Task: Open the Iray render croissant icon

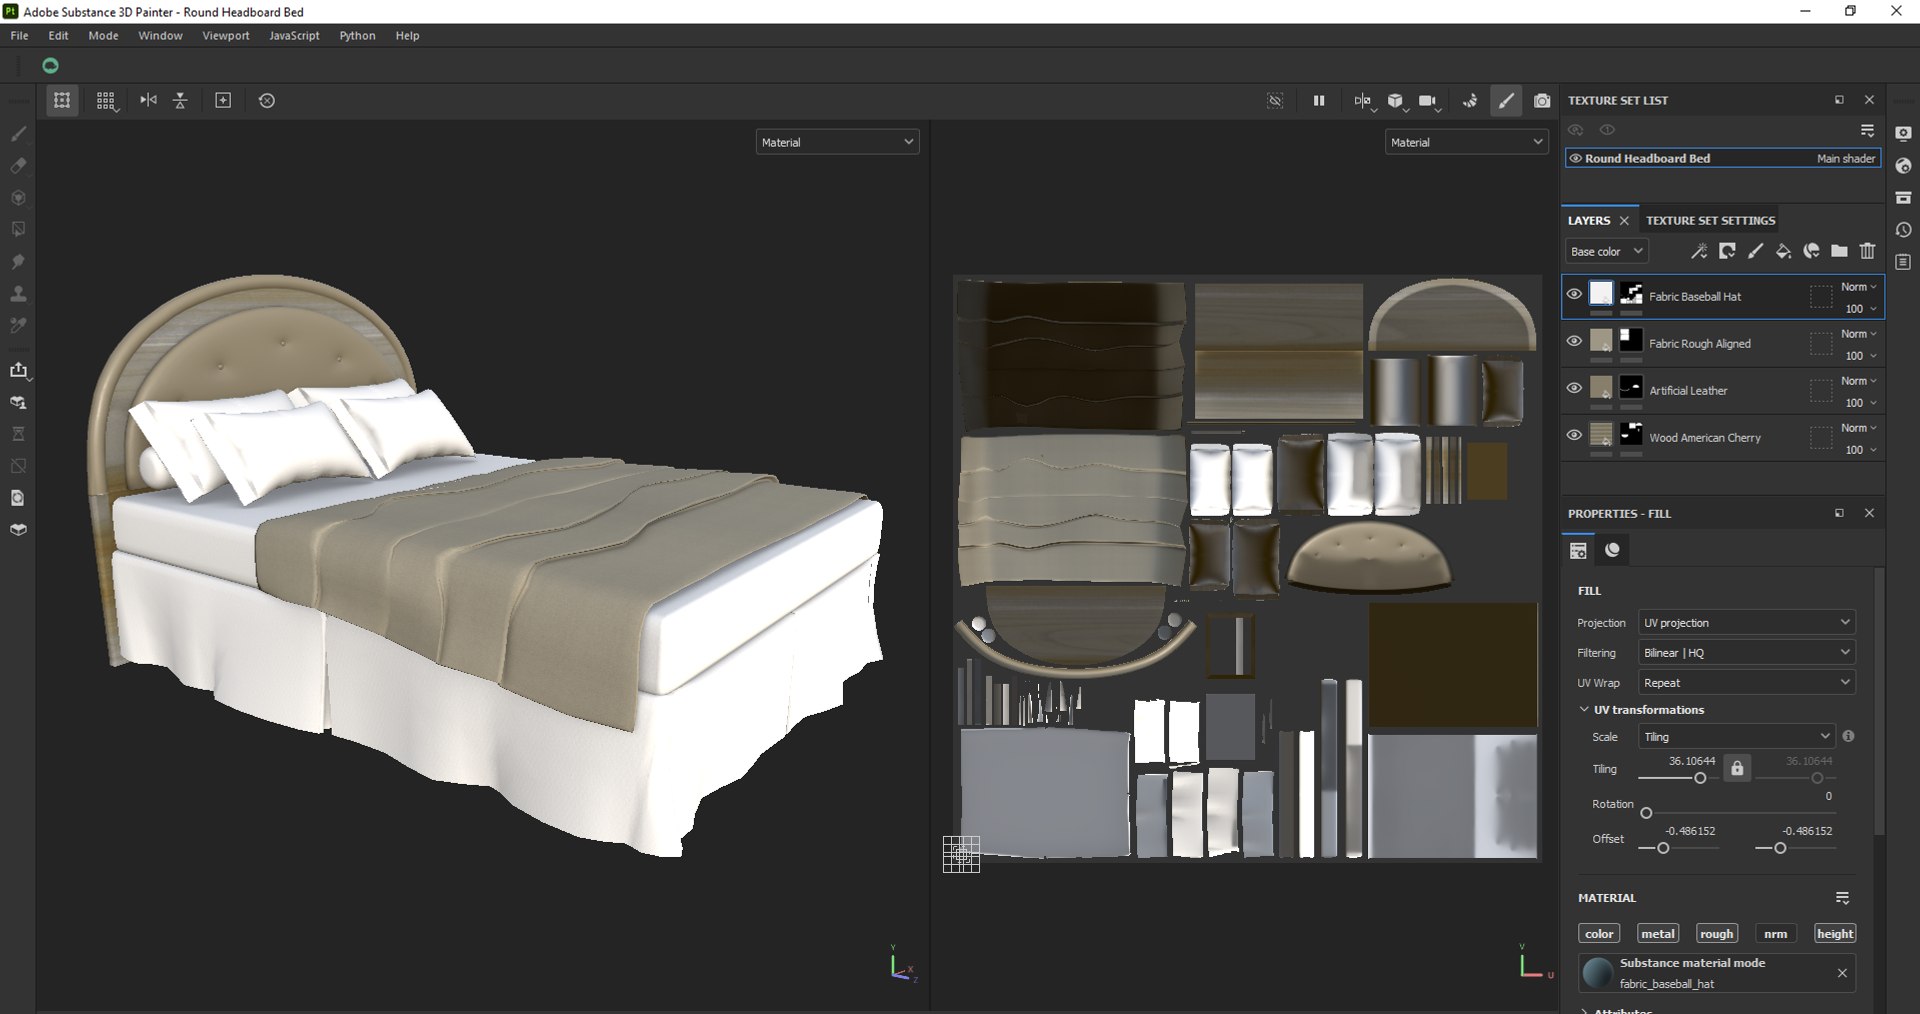Action: 1470,101
